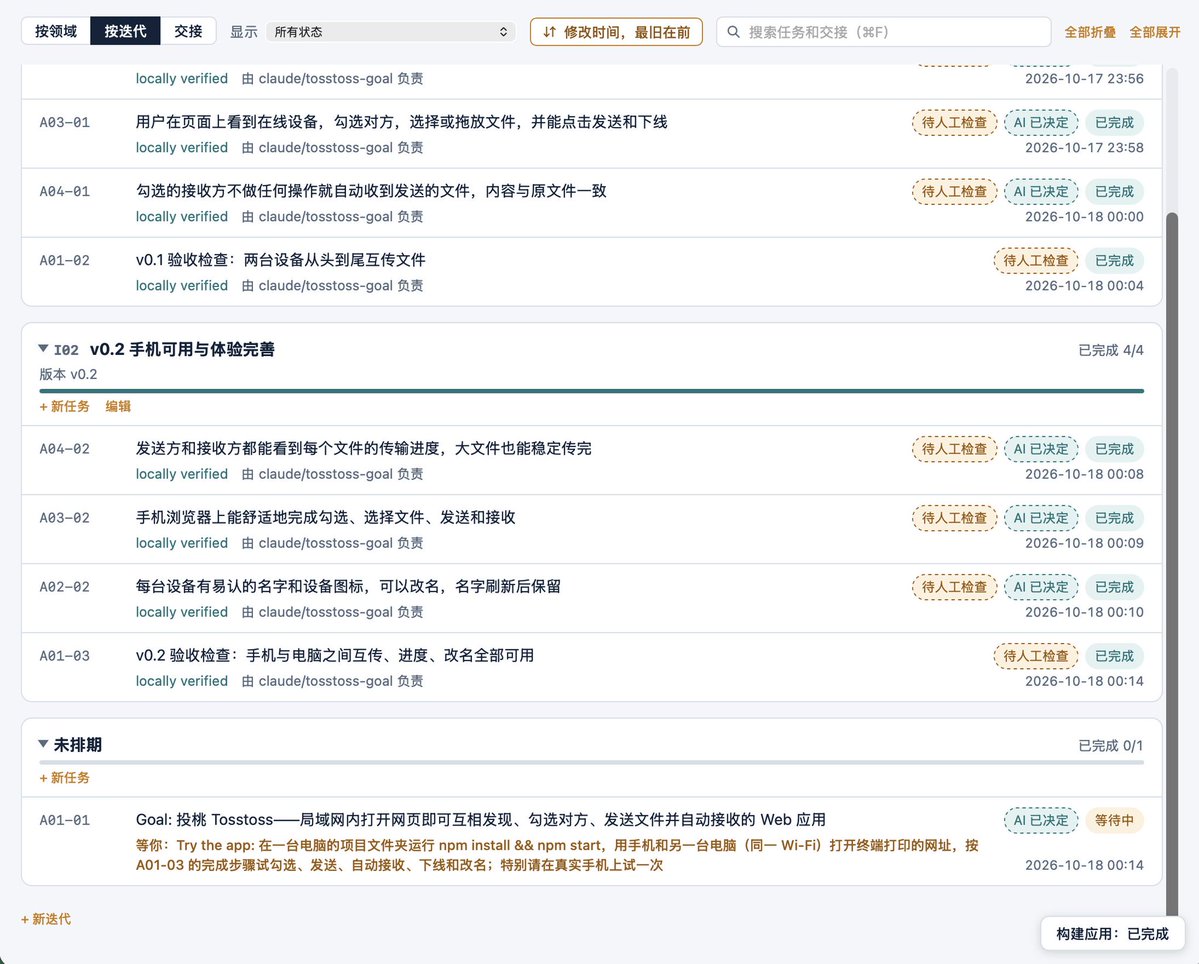The height and width of the screenshot is (964, 1199).
Task: Click the 全部折叠 link
Action: pyautogui.click(x=1090, y=32)
